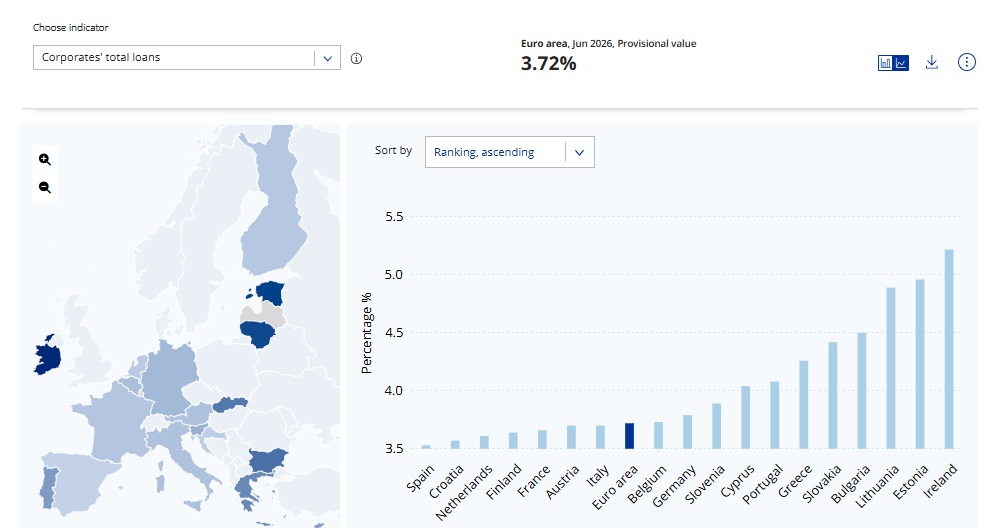1008x528 pixels.
Task: Select the Ireland bar in the chart
Action: coord(948,349)
